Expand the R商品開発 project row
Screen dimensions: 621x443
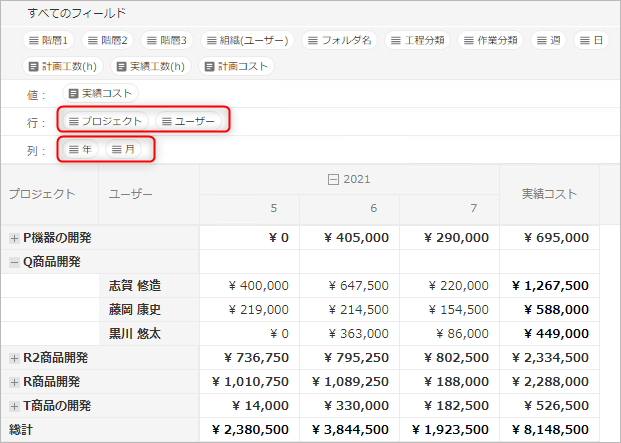click(x=14, y=382)
